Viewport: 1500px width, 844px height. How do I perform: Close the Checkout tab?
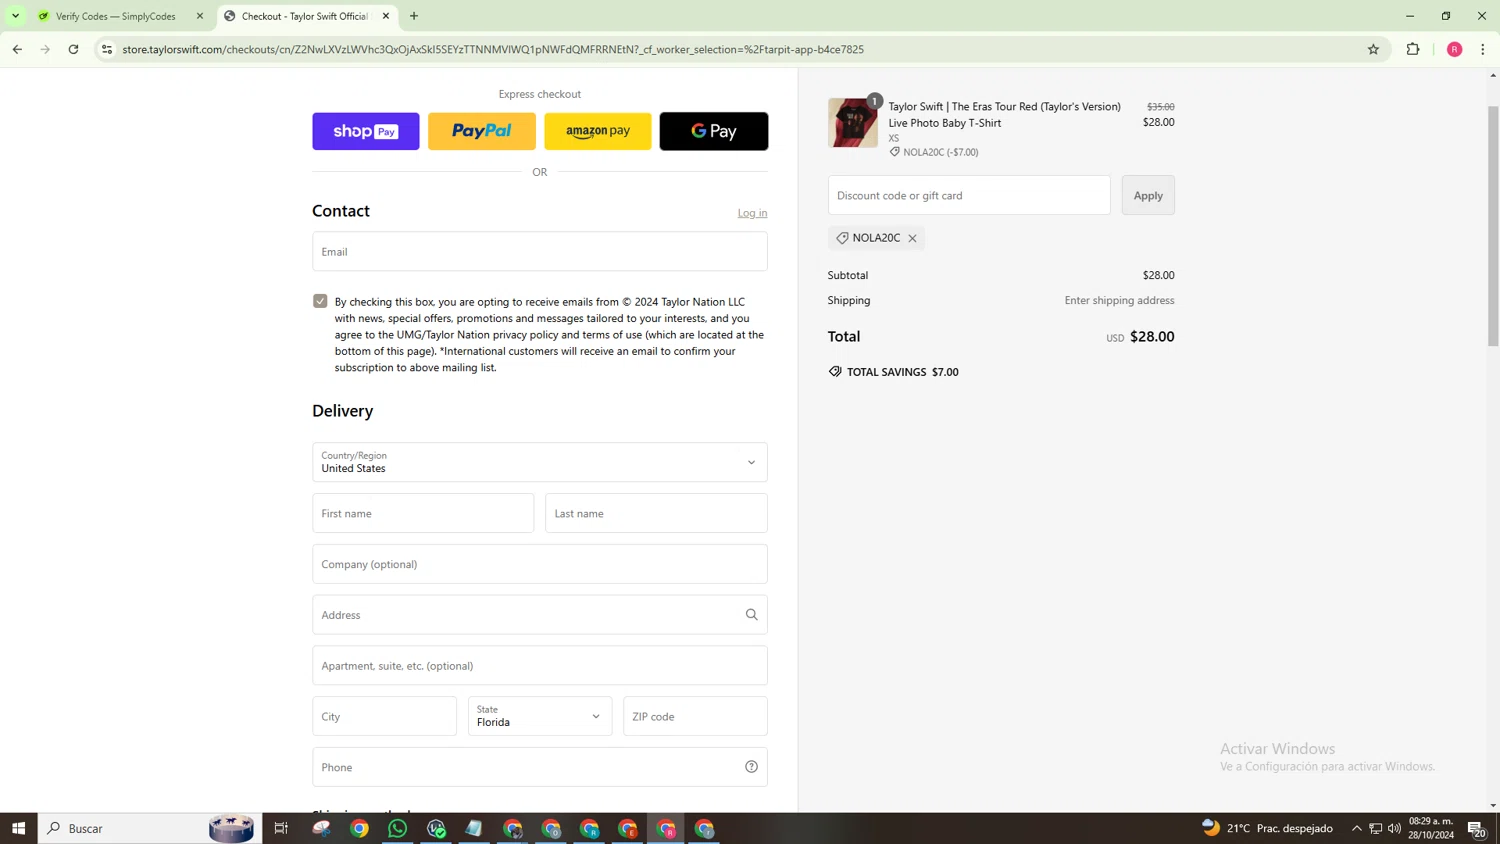[386, 16]
